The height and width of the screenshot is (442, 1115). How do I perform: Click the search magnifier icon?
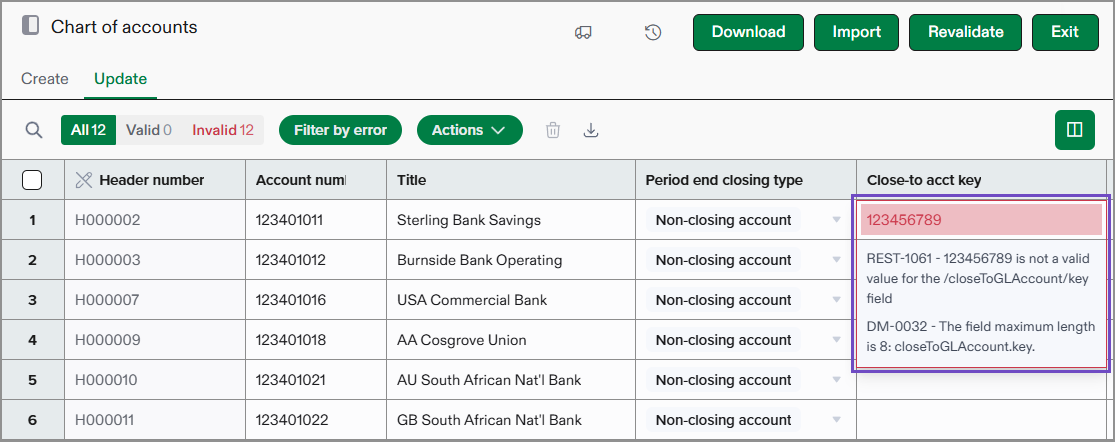[x=34, y=130]
